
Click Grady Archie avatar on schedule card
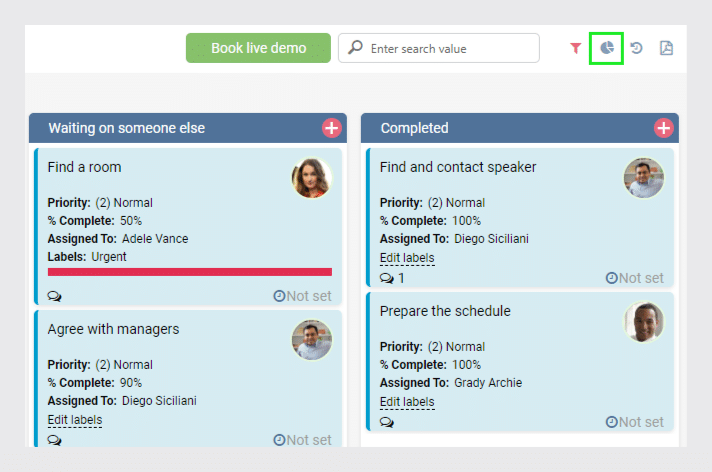(x=643, y=322)
